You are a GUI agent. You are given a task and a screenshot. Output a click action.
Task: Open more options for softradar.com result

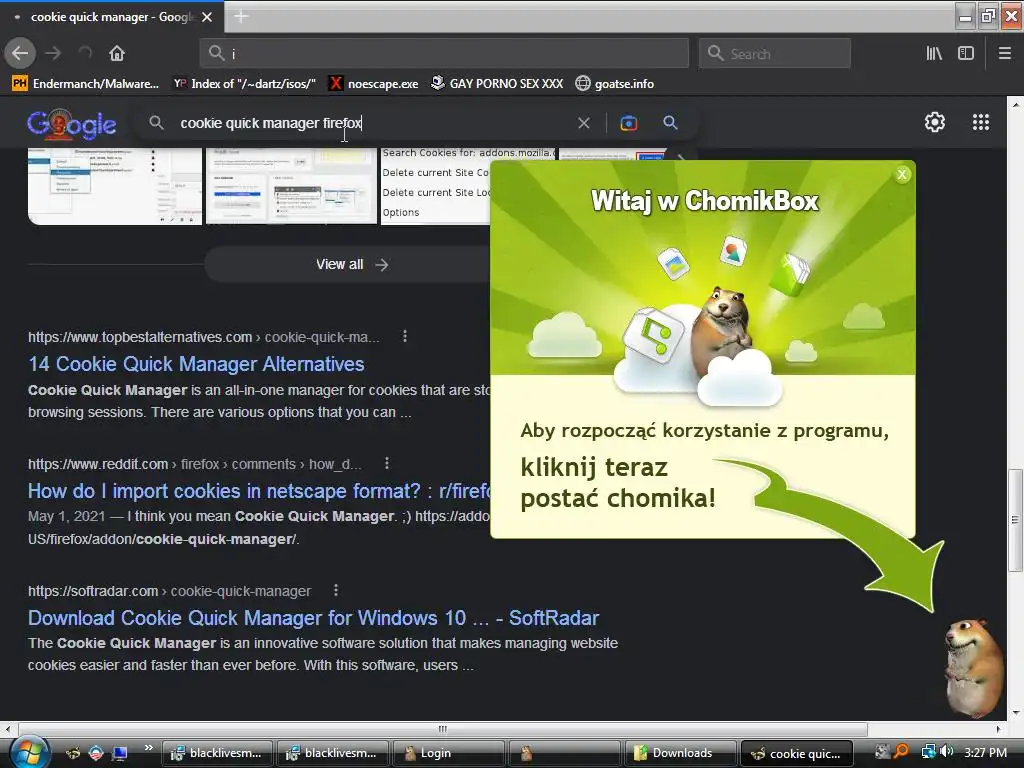(x=336, y=590)
